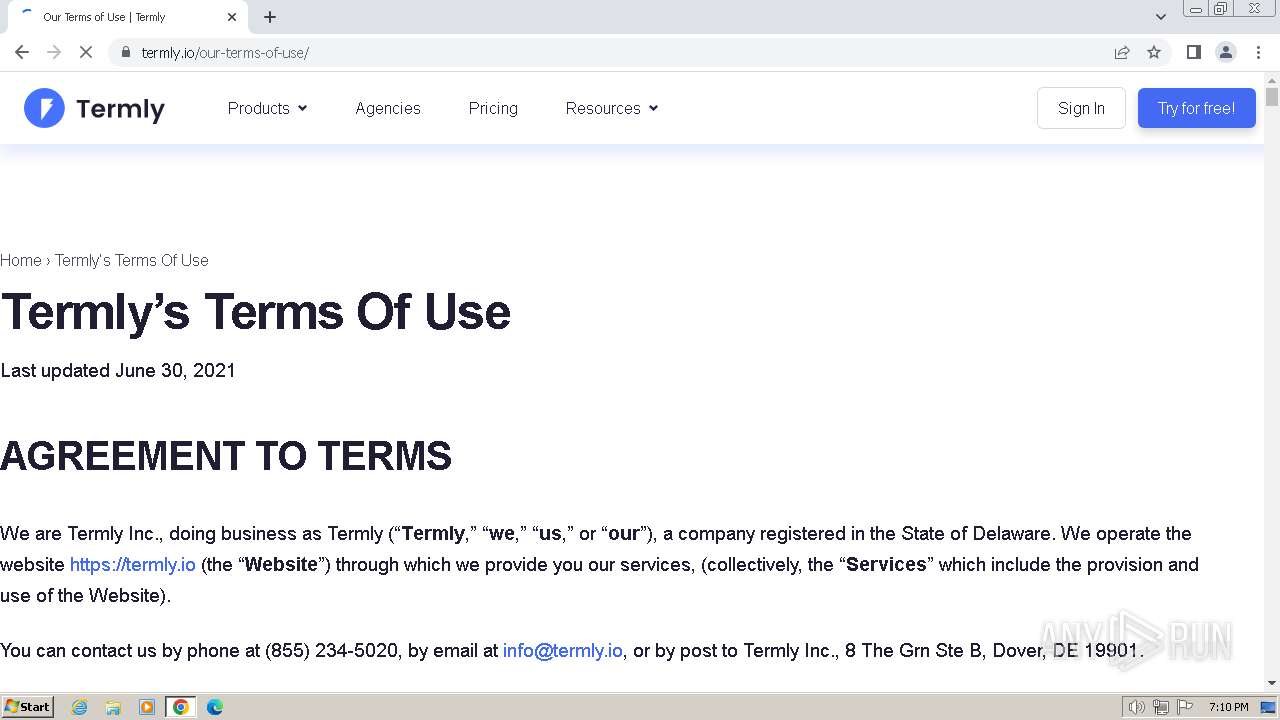Click scrollbar down arrow
Screen dimensions: 1280x720
click(x=1272, y=683)
